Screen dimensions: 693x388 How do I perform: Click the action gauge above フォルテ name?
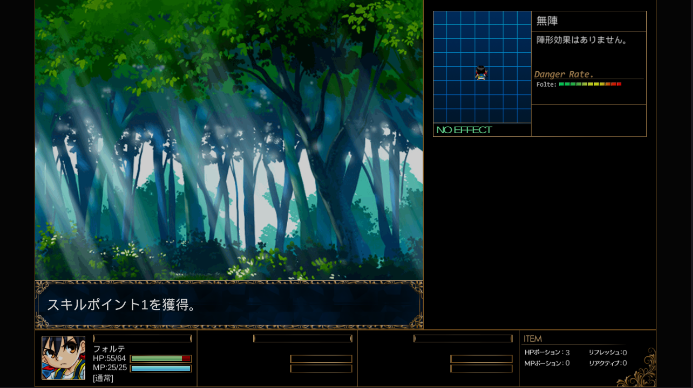pyautogui.click(x=142, y=339)
